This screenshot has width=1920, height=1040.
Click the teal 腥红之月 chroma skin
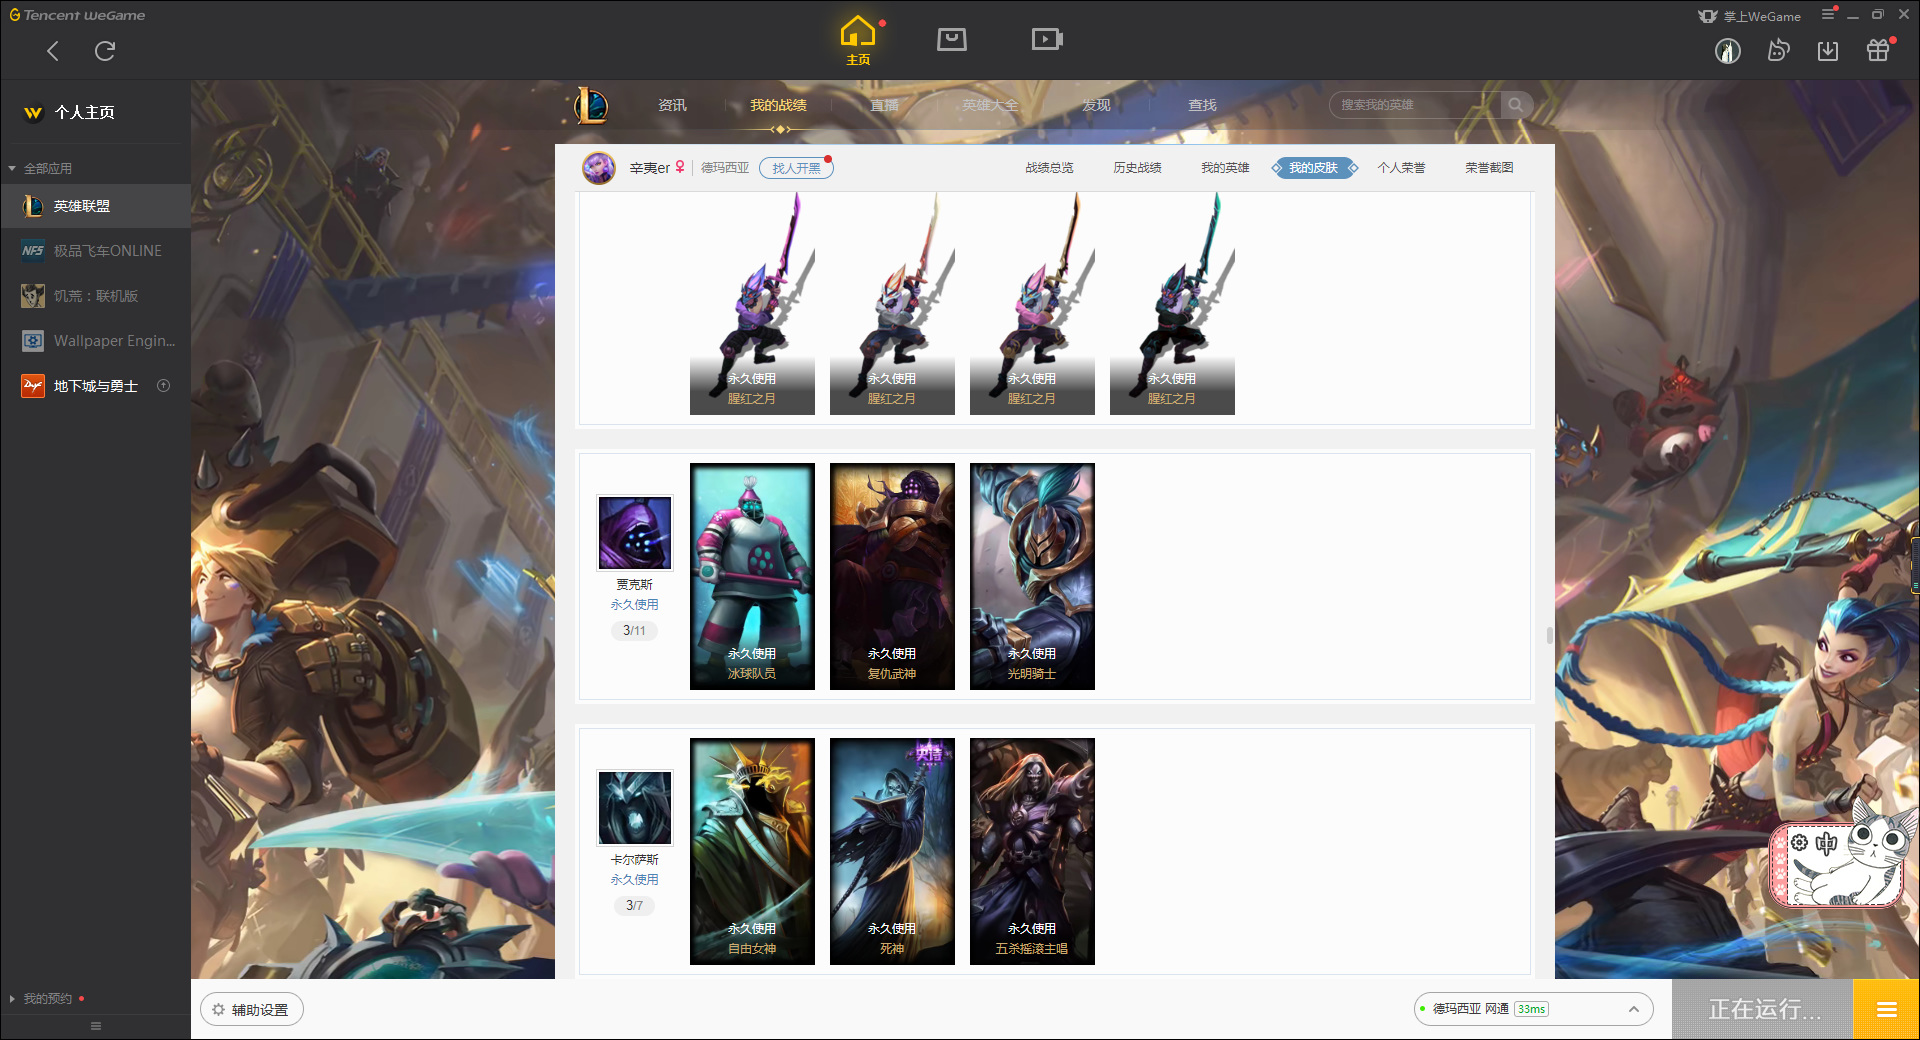1172,303
